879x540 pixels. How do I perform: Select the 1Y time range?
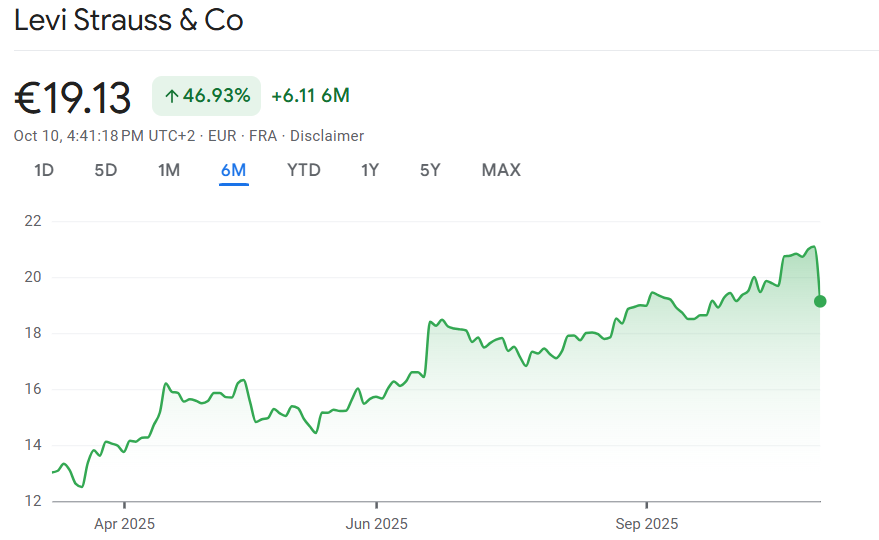[x=370, y=170]
